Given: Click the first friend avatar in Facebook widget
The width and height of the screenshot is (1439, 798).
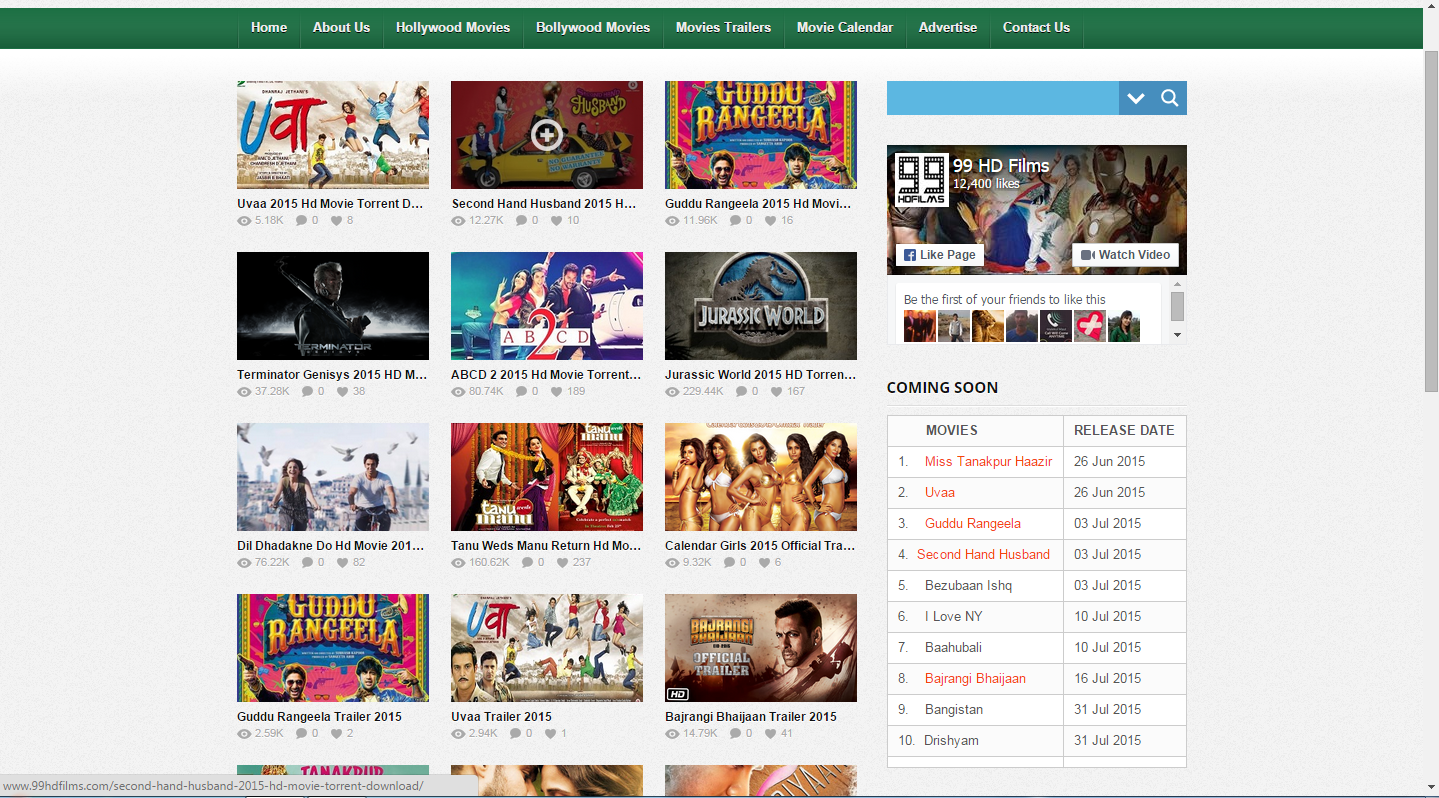Looking at the screenshot, I should pyautogui.click(x=920, y=326).
